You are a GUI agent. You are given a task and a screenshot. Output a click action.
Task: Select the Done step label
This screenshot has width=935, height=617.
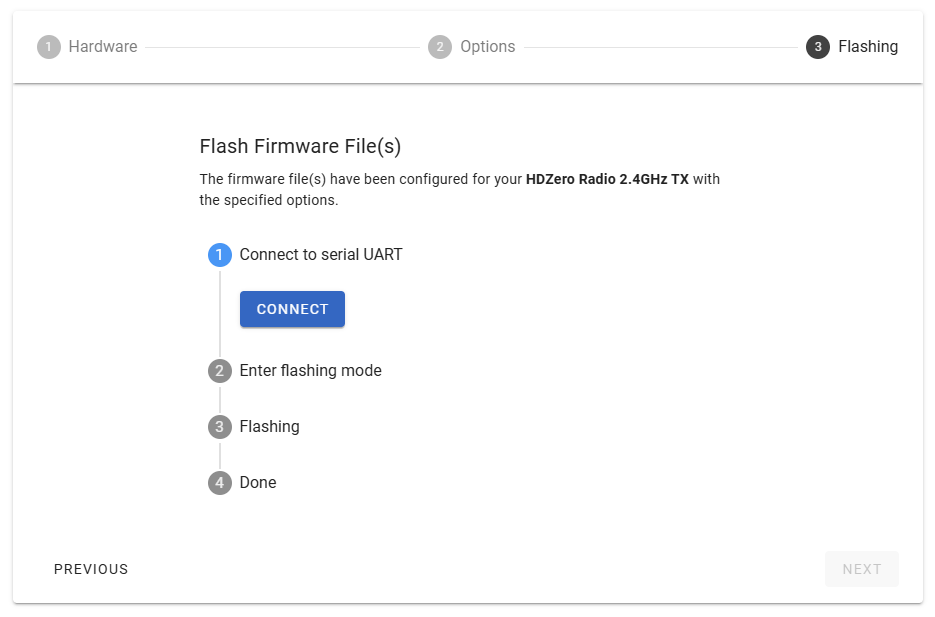coord(258,483)
